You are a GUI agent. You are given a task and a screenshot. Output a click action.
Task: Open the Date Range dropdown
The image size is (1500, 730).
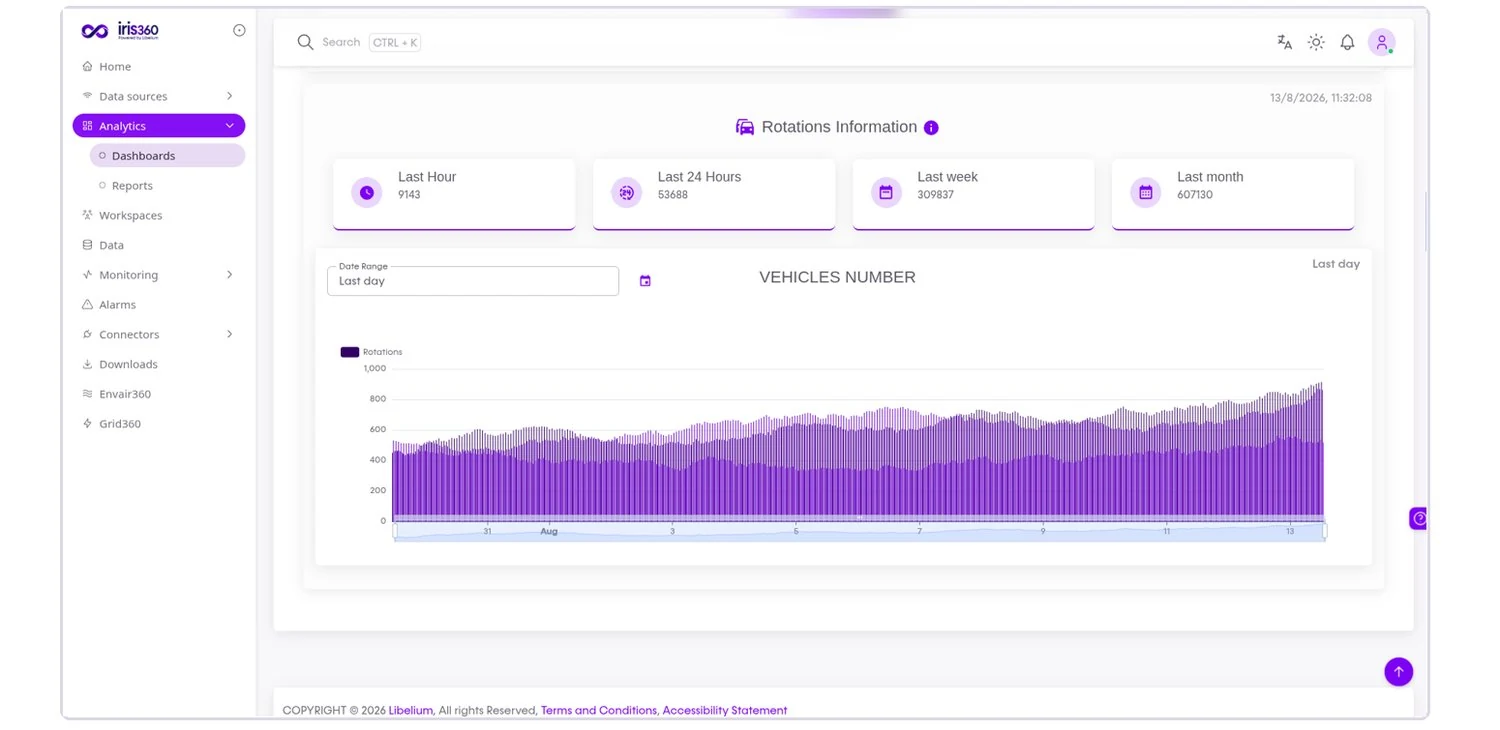(x=473, y=281)
